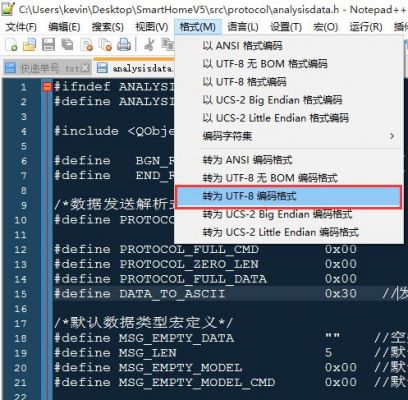
Task: Choose 以 UTF-8 格式编码
Action: tap(289, 81)
